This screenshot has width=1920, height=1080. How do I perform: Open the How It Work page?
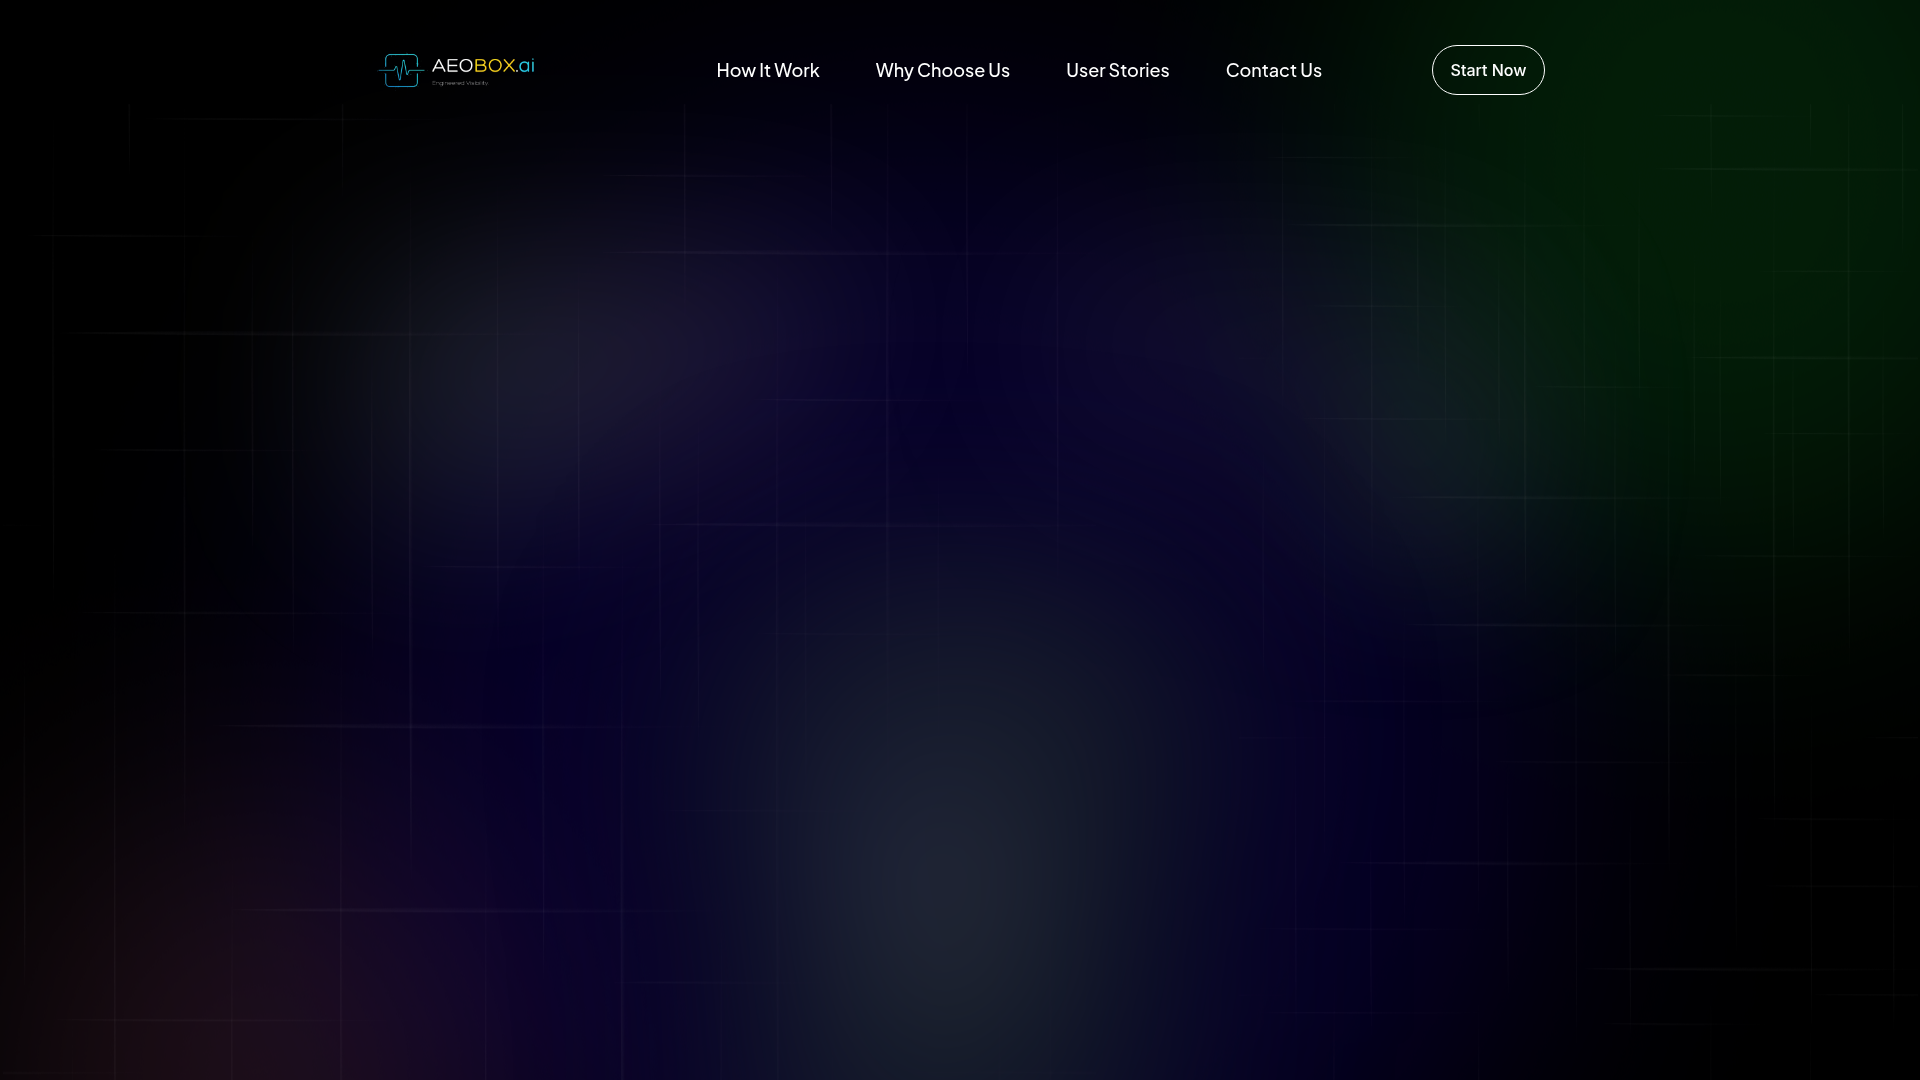767,70
